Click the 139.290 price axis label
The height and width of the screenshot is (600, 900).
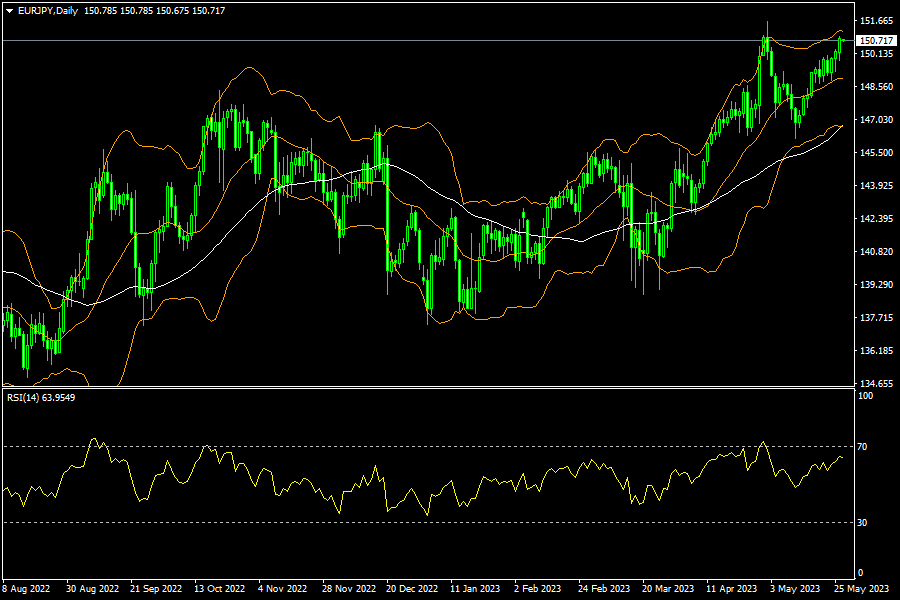point(876,285)
